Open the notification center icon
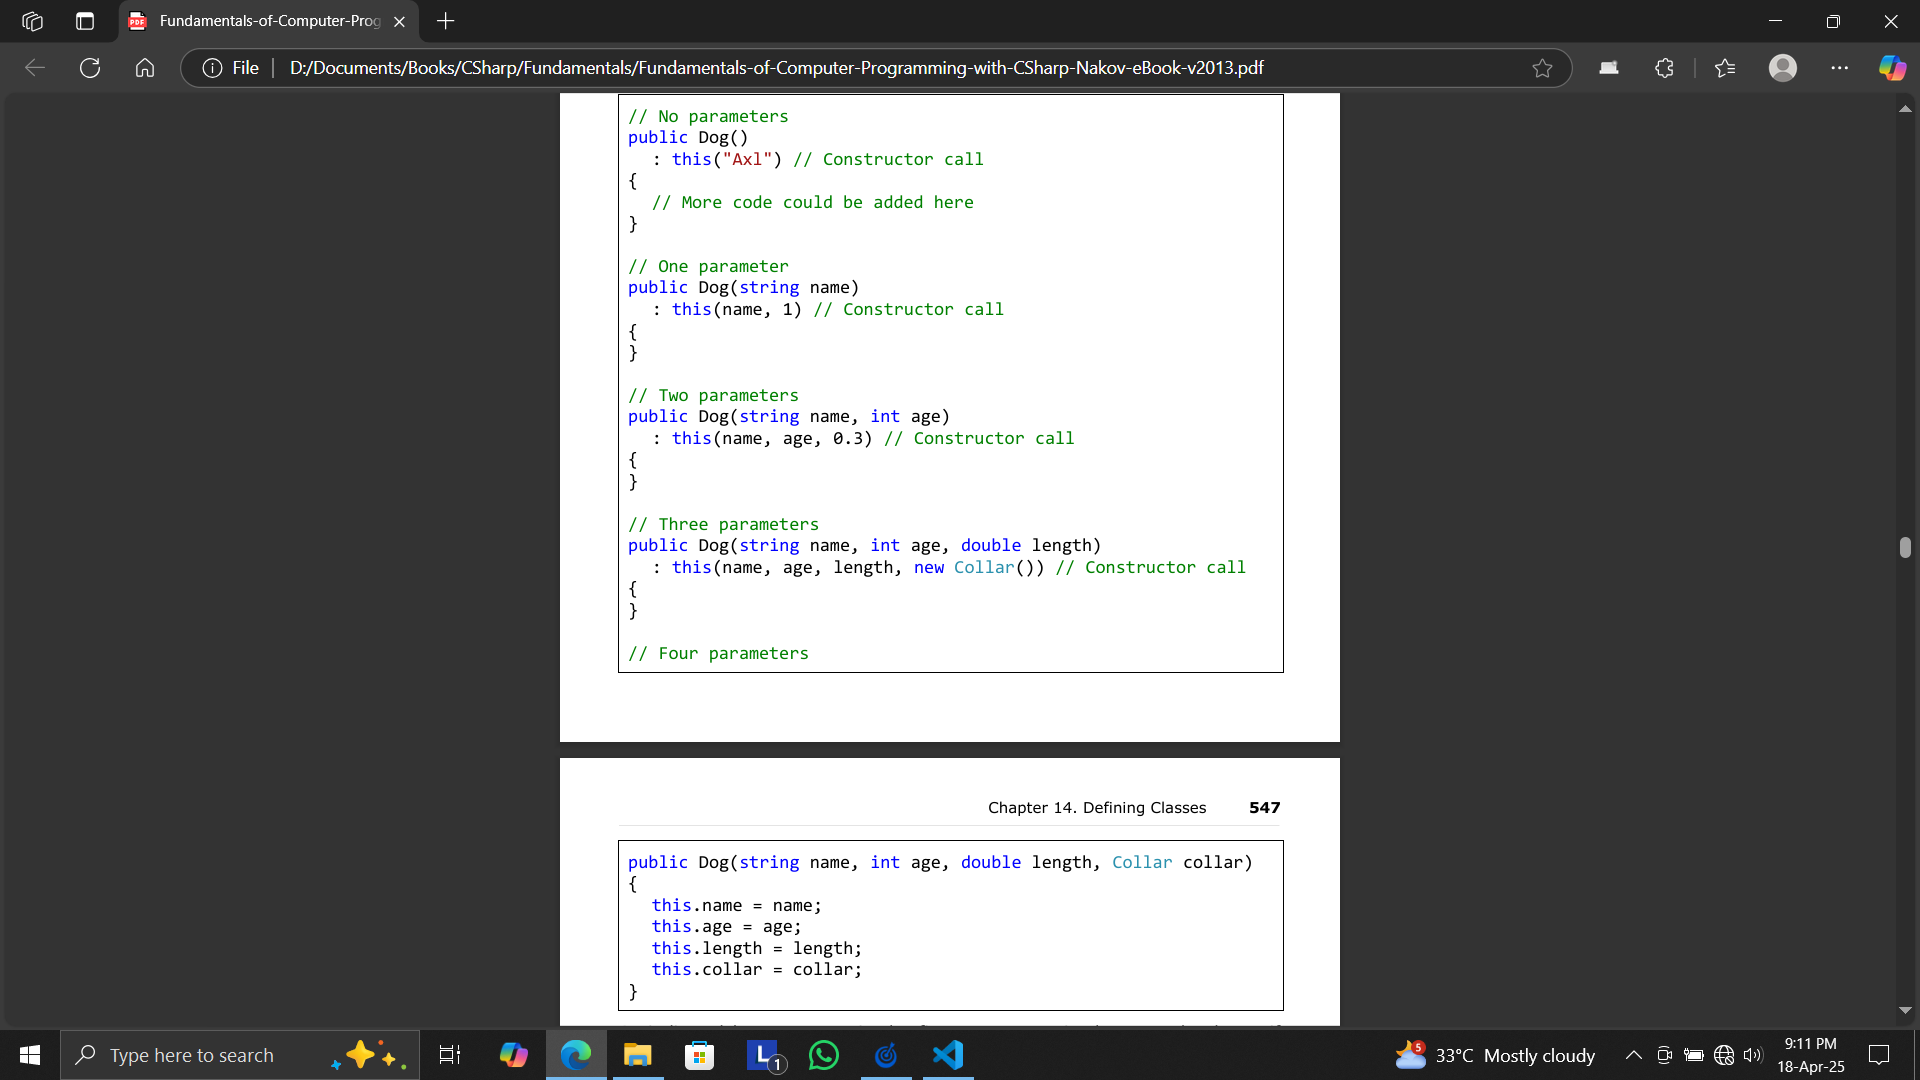 (1879, 1055)
